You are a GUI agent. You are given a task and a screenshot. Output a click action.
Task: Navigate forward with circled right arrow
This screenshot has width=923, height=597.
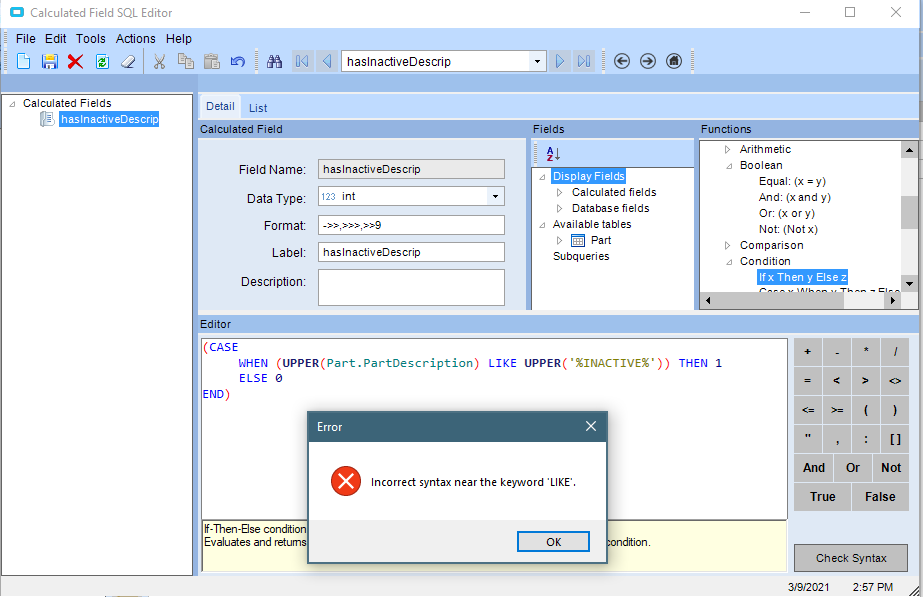tap(648, 61)
